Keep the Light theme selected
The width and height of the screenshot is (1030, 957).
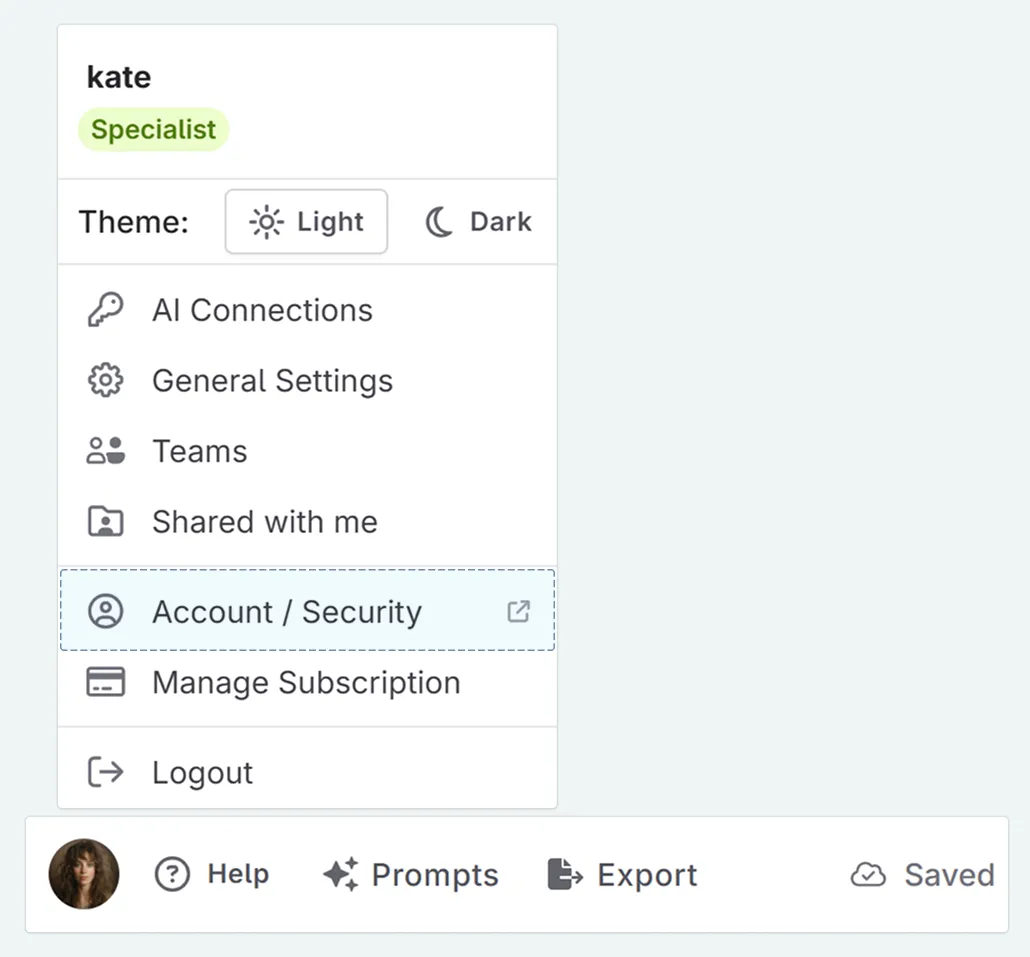point(306,221)
